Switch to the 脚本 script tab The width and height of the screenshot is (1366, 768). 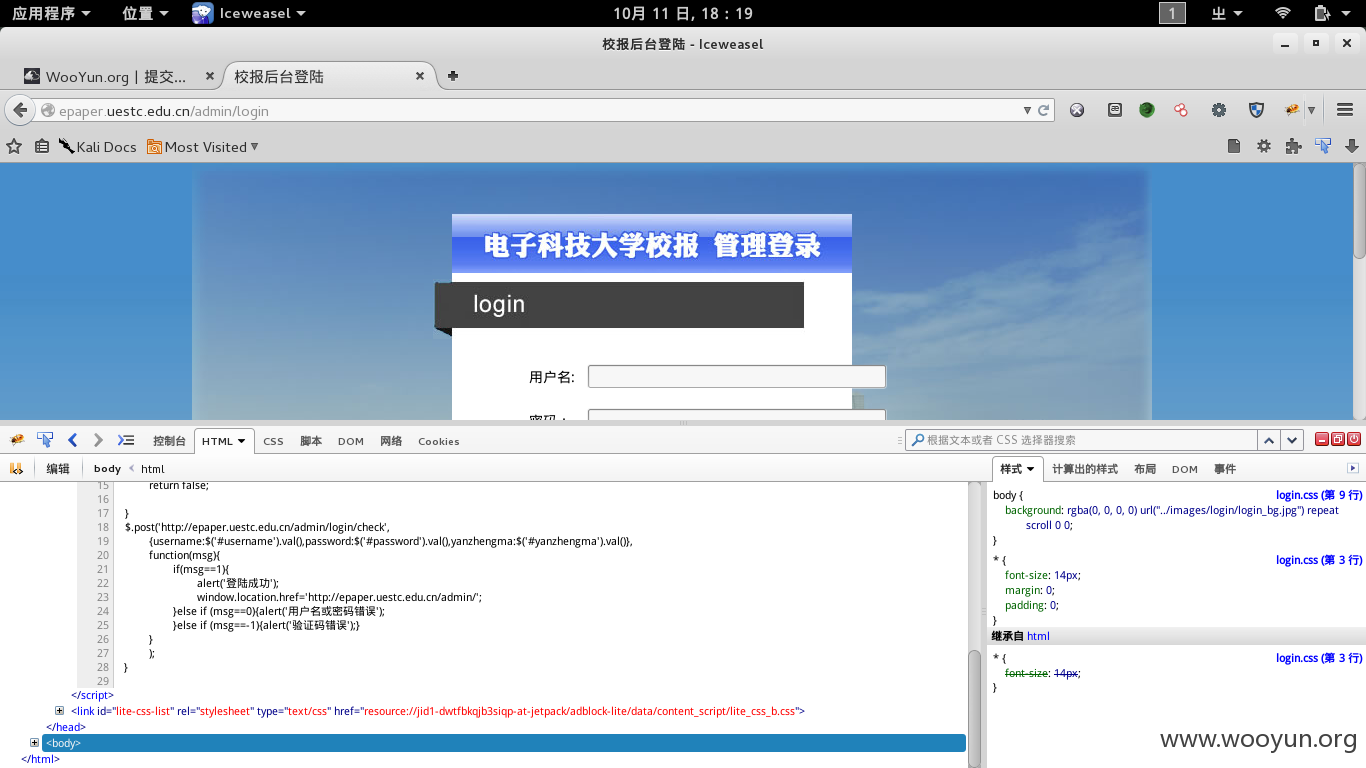311,441
